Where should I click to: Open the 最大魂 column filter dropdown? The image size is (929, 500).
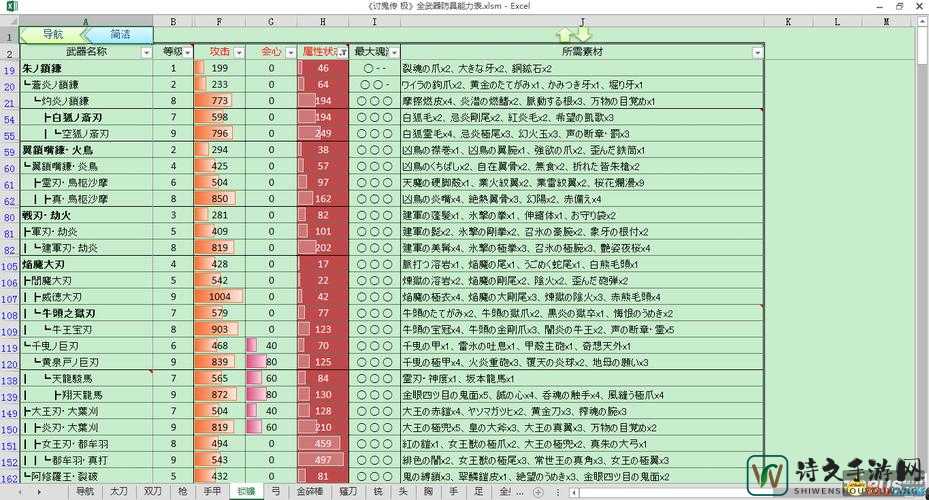(394, 53)
